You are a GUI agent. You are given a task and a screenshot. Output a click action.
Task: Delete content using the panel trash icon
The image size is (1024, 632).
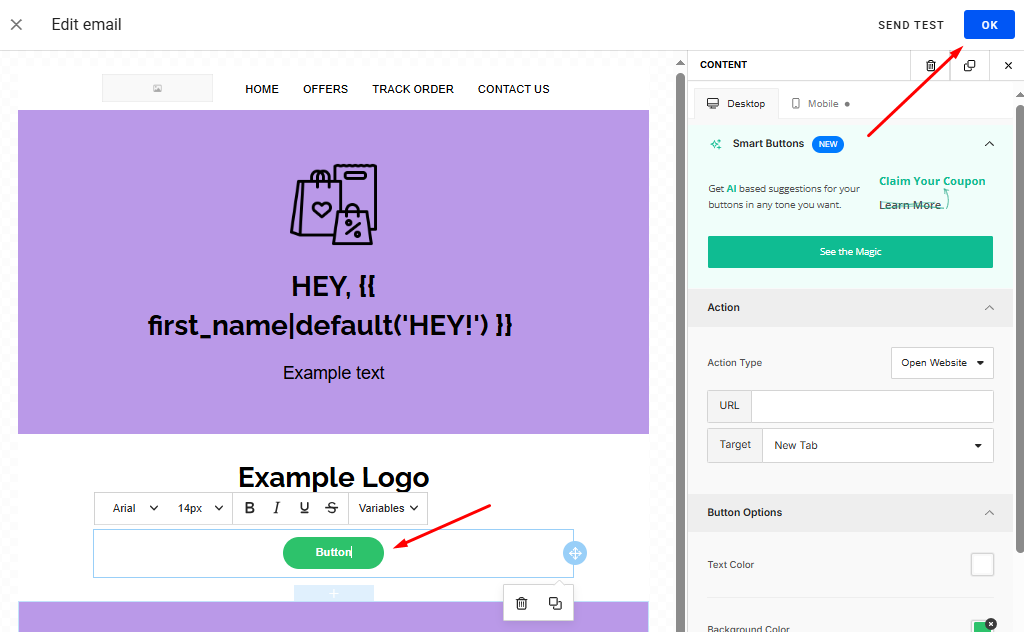pyautogui.click(x=931, y=65)
